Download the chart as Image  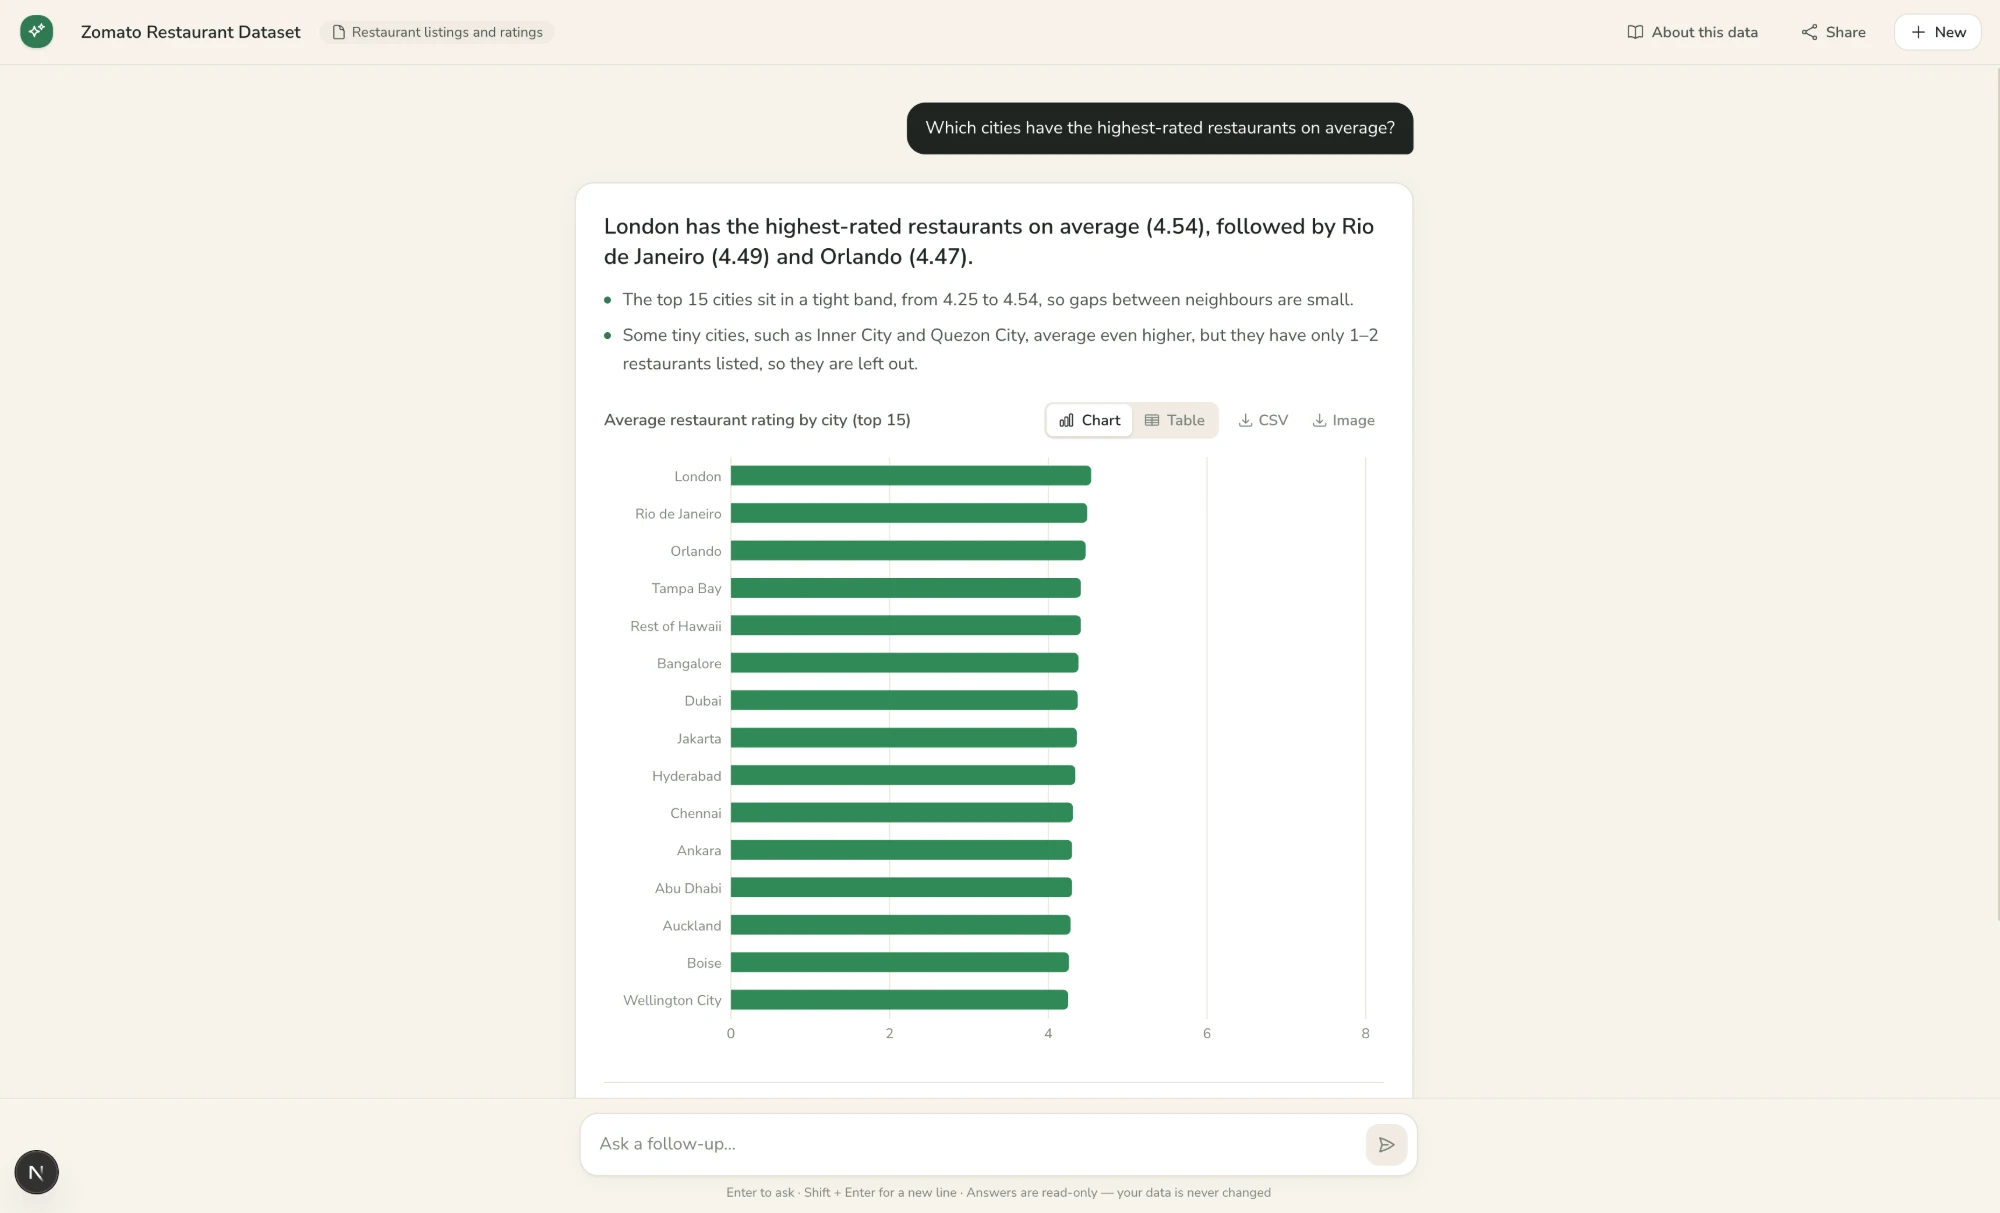1343,420
